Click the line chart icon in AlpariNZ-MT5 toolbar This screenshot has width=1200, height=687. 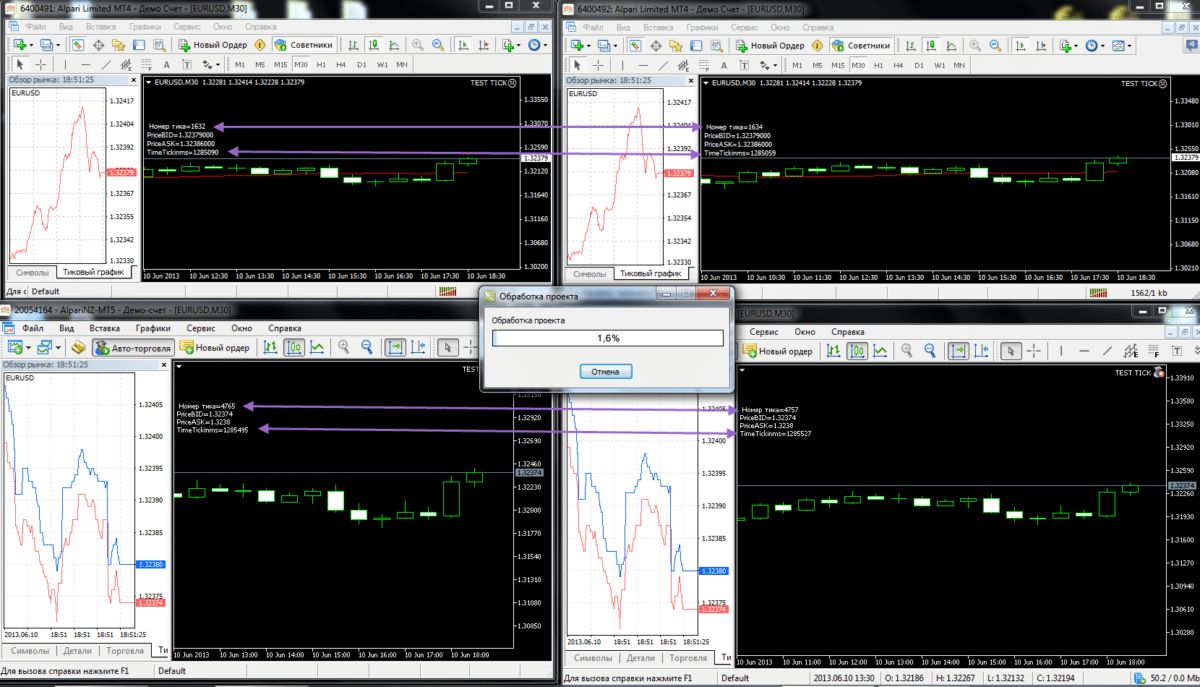[x=317, y=347]
